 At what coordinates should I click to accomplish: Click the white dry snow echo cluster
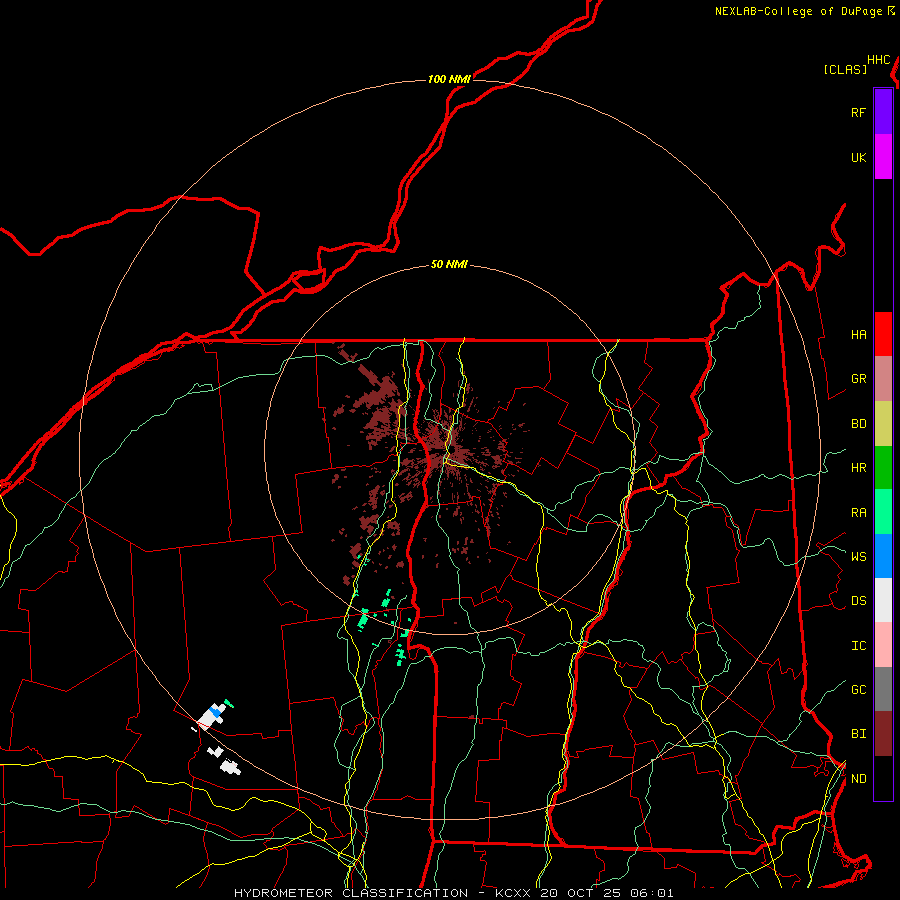coord(211,716)
